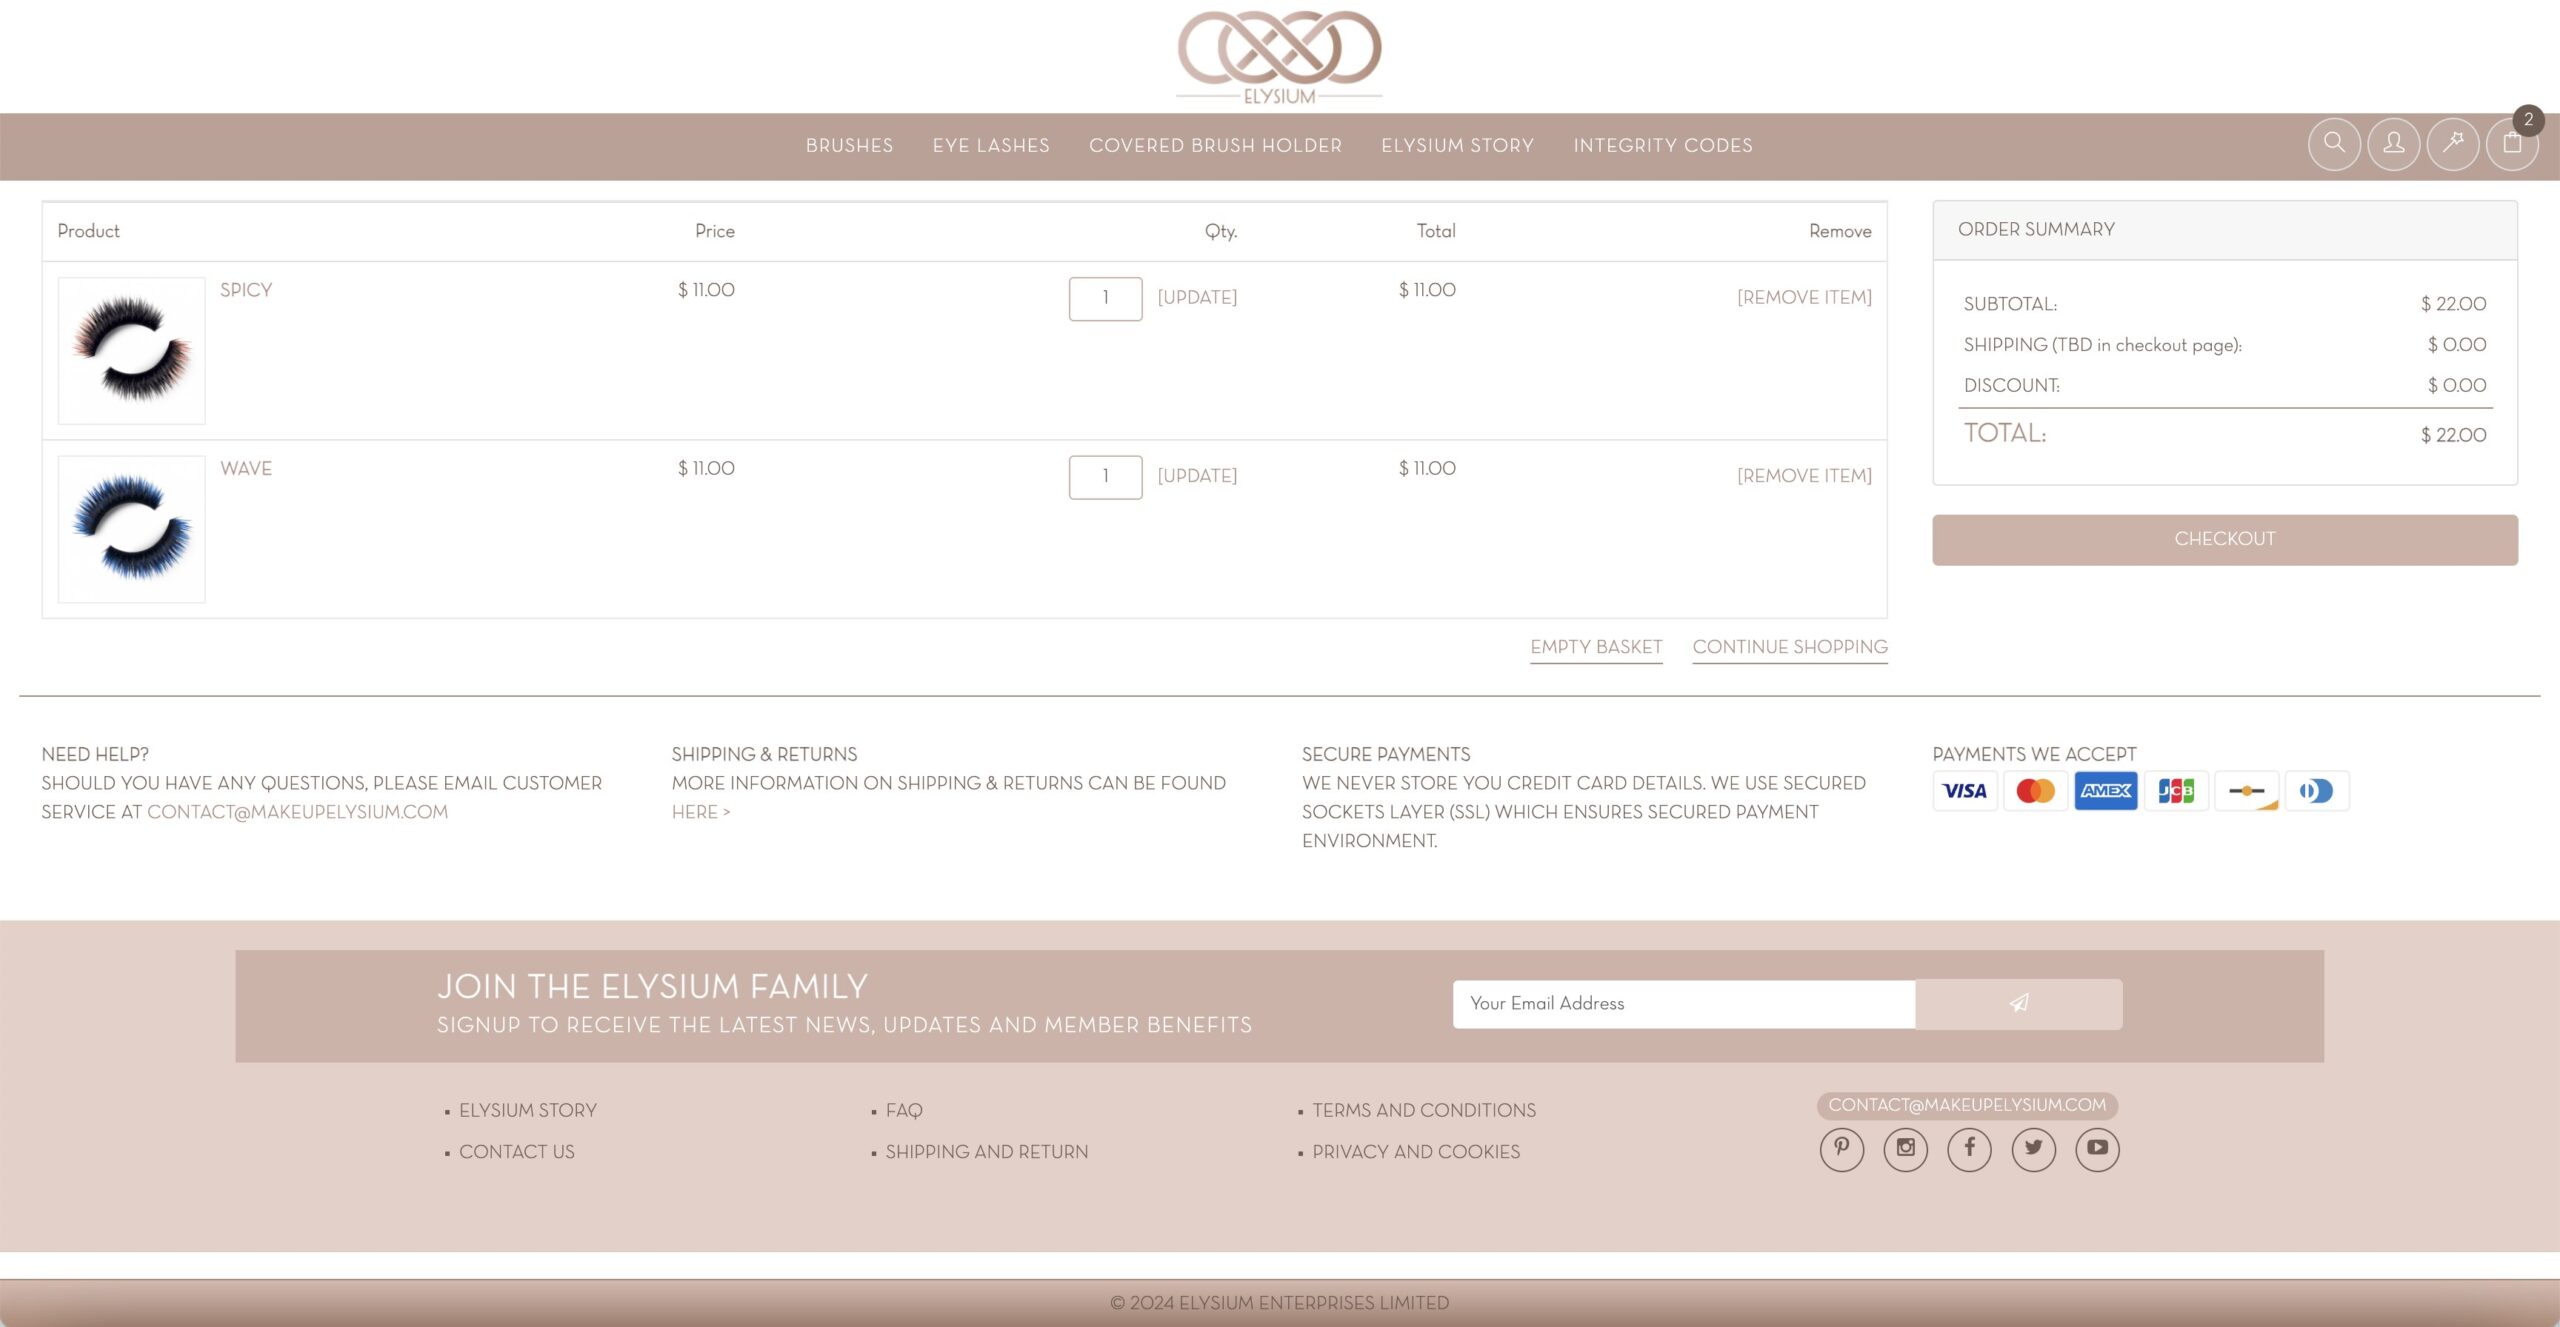2560x1327 pixels.
Task: Click the card icon right of JCB
Action: (2247, 791)
